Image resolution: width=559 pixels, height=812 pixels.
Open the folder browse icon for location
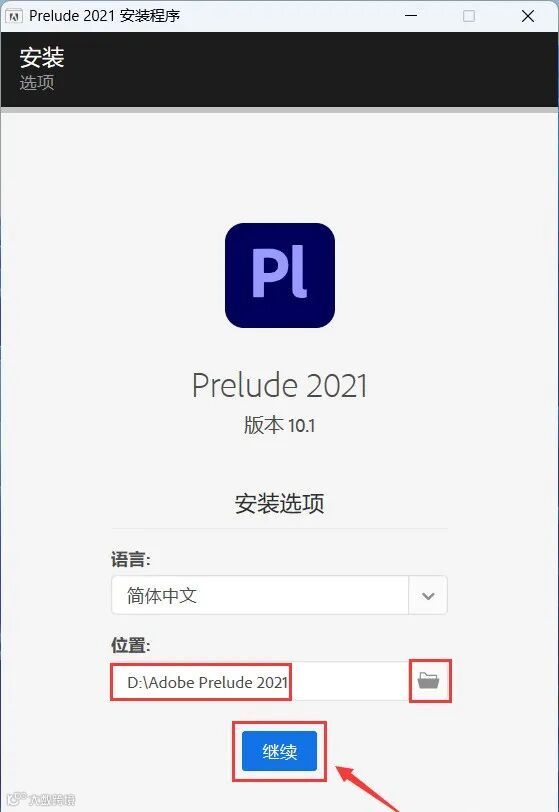pos(428,680)
